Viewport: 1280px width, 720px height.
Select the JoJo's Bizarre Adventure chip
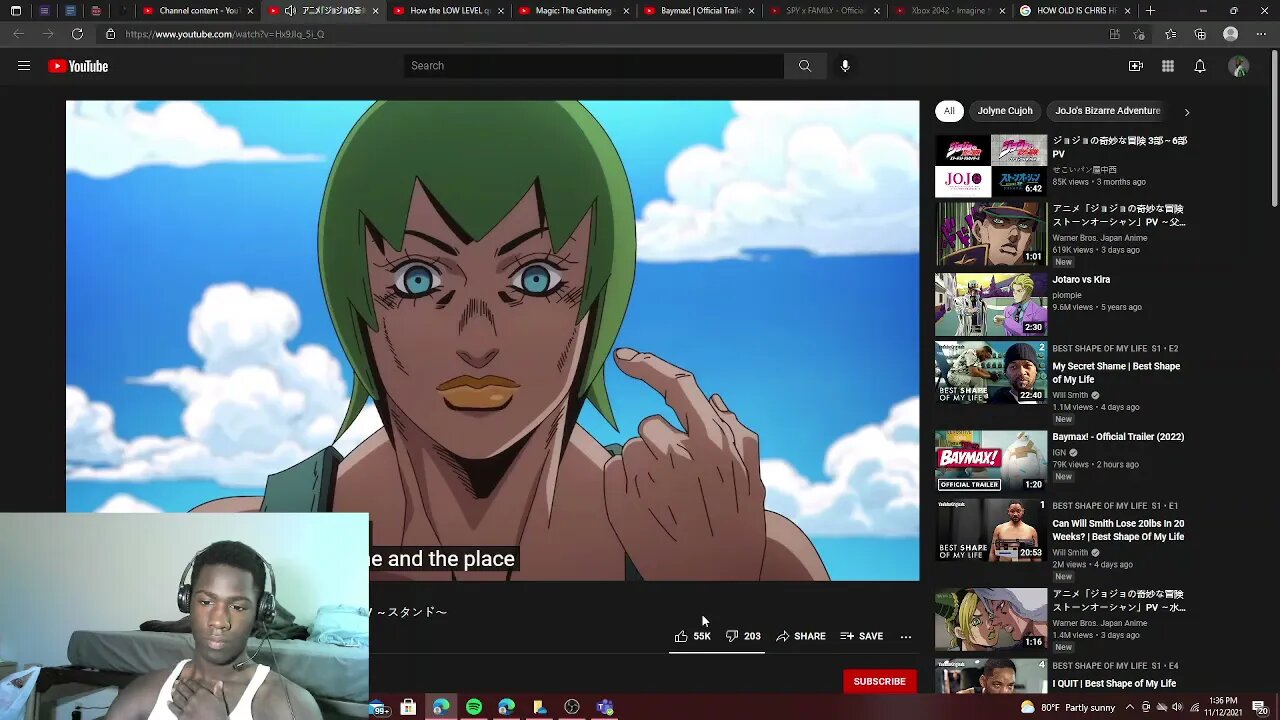pyautogui.click(x=1107, y=111)
